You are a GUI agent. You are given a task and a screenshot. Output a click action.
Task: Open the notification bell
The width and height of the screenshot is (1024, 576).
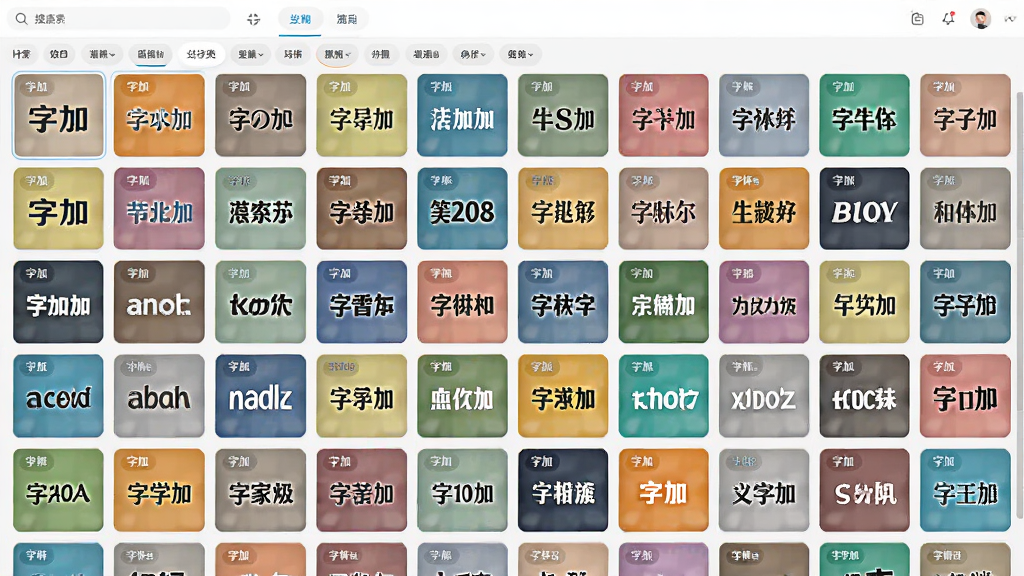(948, 19)
